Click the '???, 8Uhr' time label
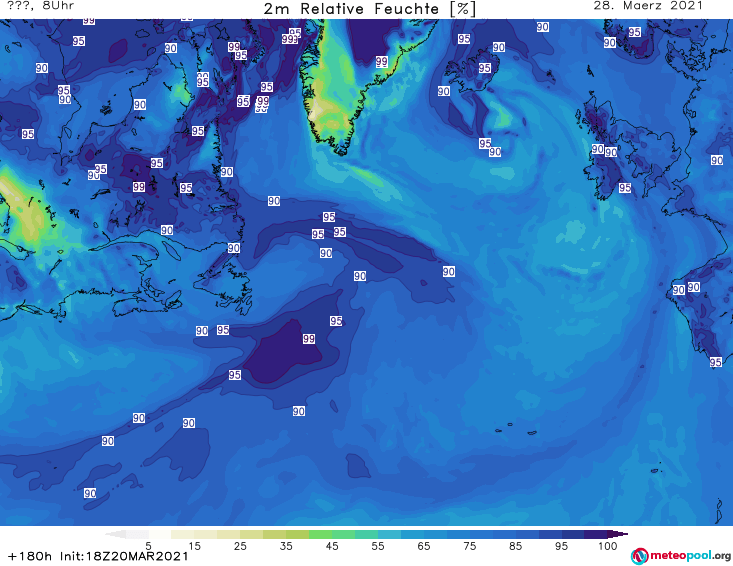The width and height of the screenshot is (733, 566). [41, 6]
